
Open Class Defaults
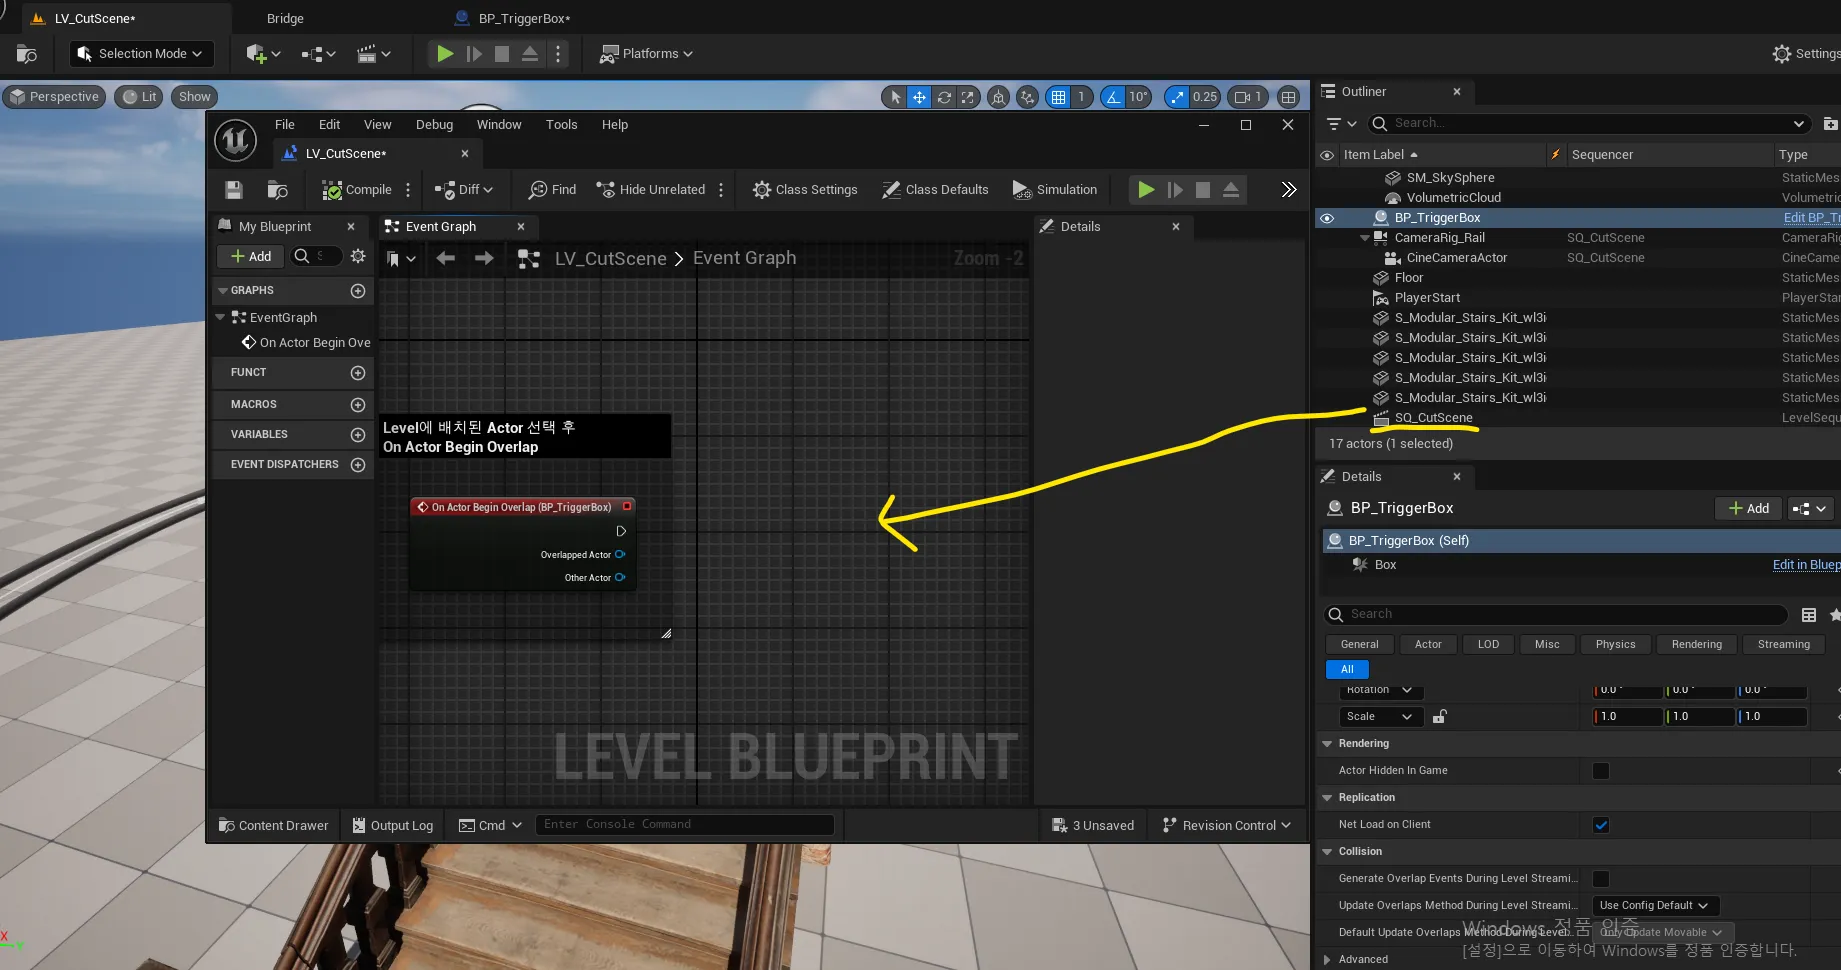tap(935, 190)
